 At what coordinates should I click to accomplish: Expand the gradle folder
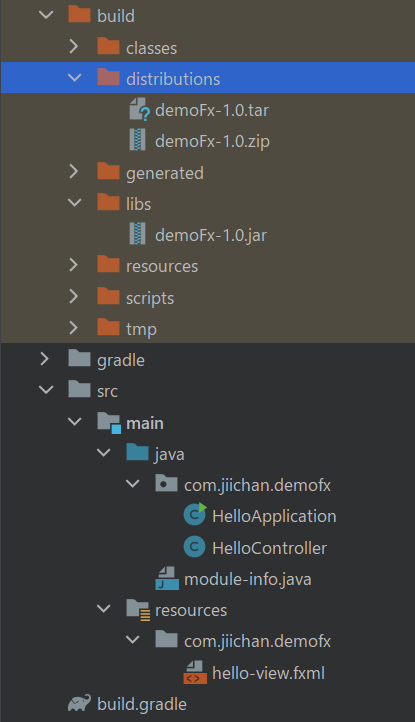[x=45, y=359]
